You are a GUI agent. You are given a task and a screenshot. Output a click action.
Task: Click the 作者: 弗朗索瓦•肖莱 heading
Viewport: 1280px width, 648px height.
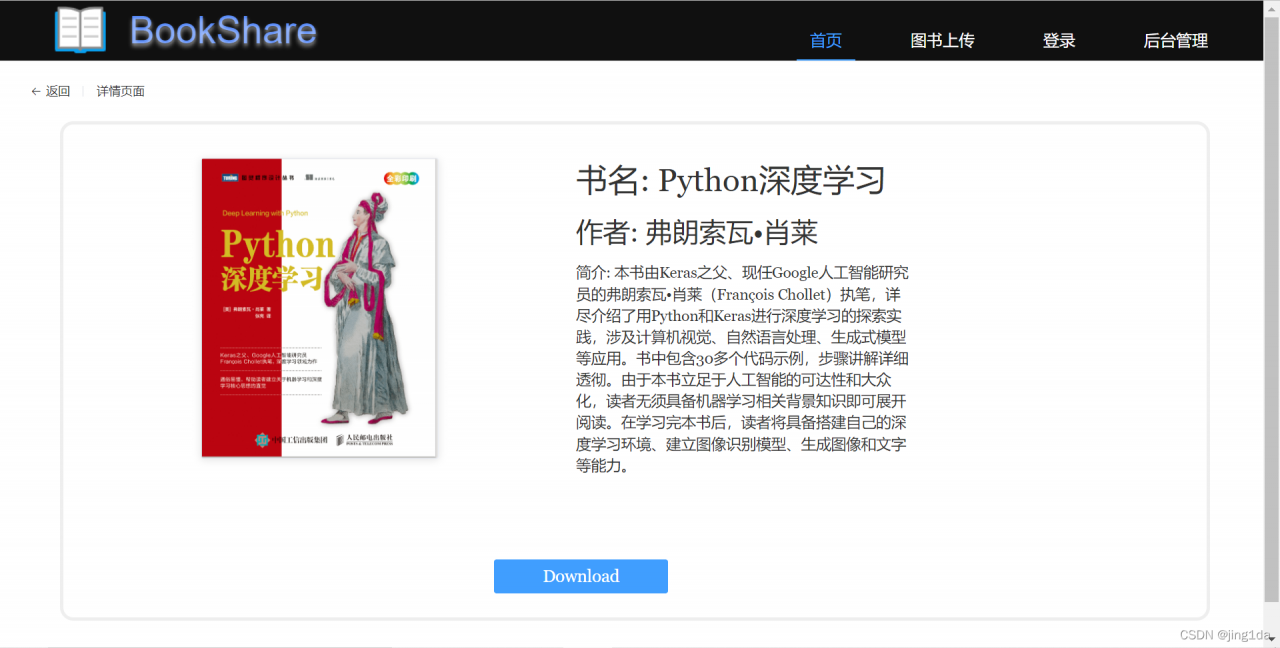[697, 233]
